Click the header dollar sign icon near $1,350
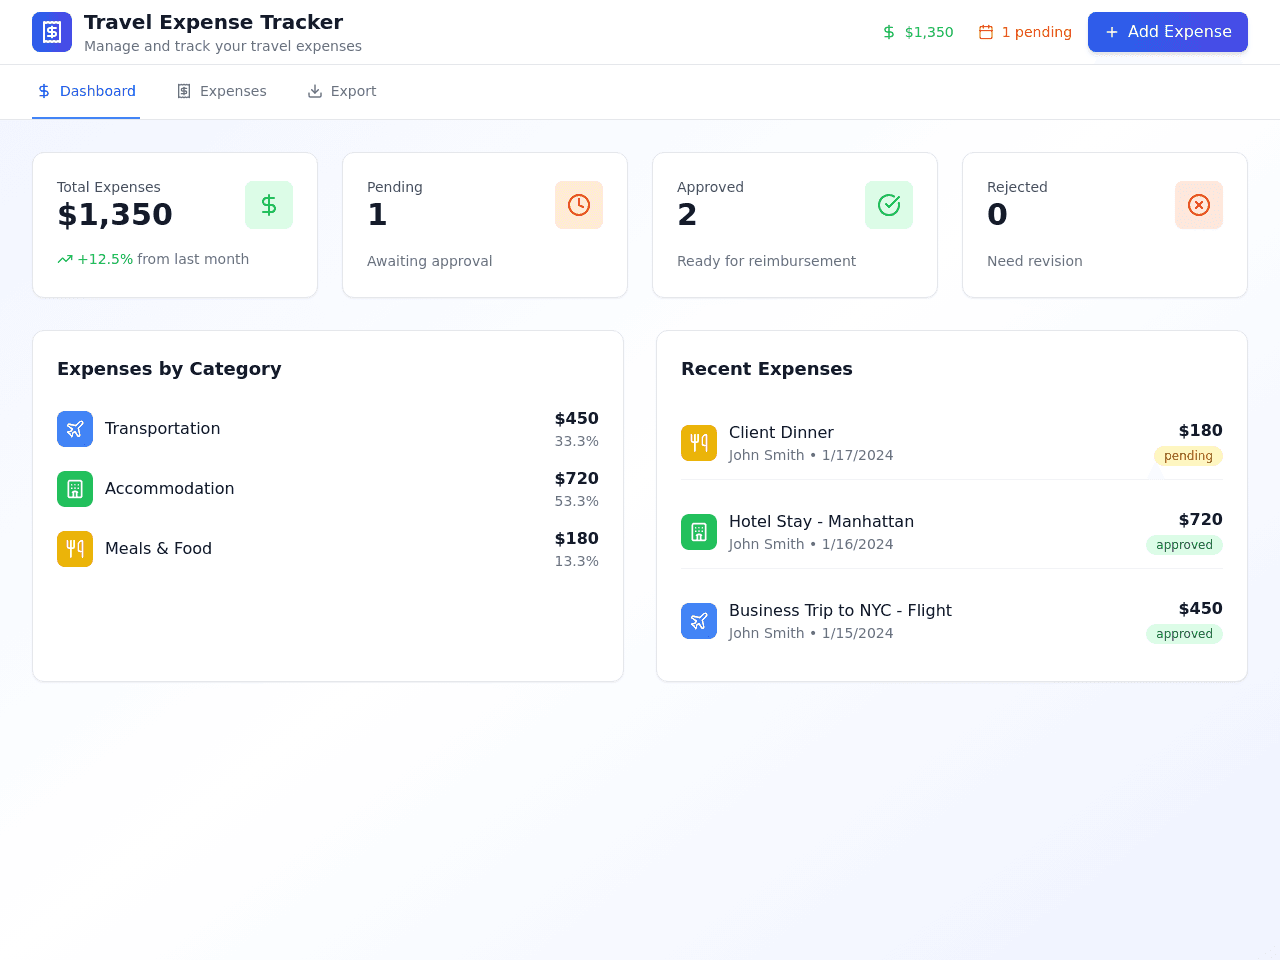Viewport: 1280px width, 960px height. (x=889, y=32)
